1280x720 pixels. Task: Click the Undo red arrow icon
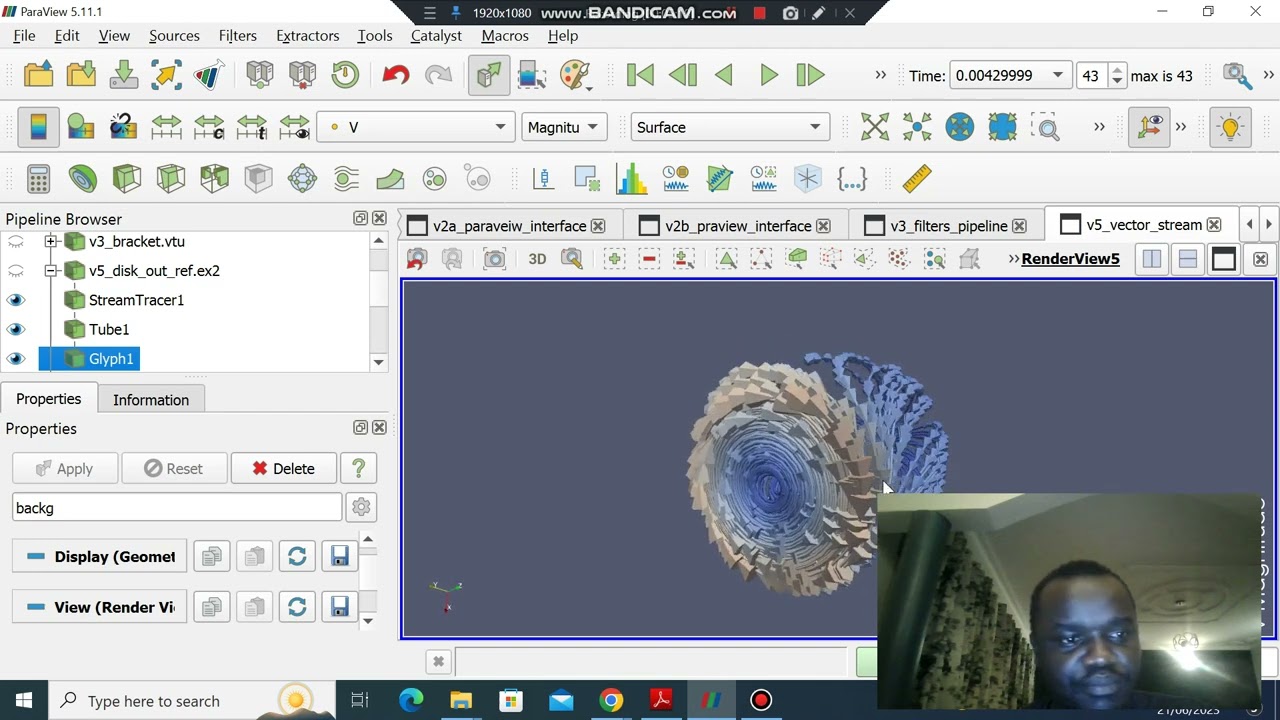(x=395, y=75)
